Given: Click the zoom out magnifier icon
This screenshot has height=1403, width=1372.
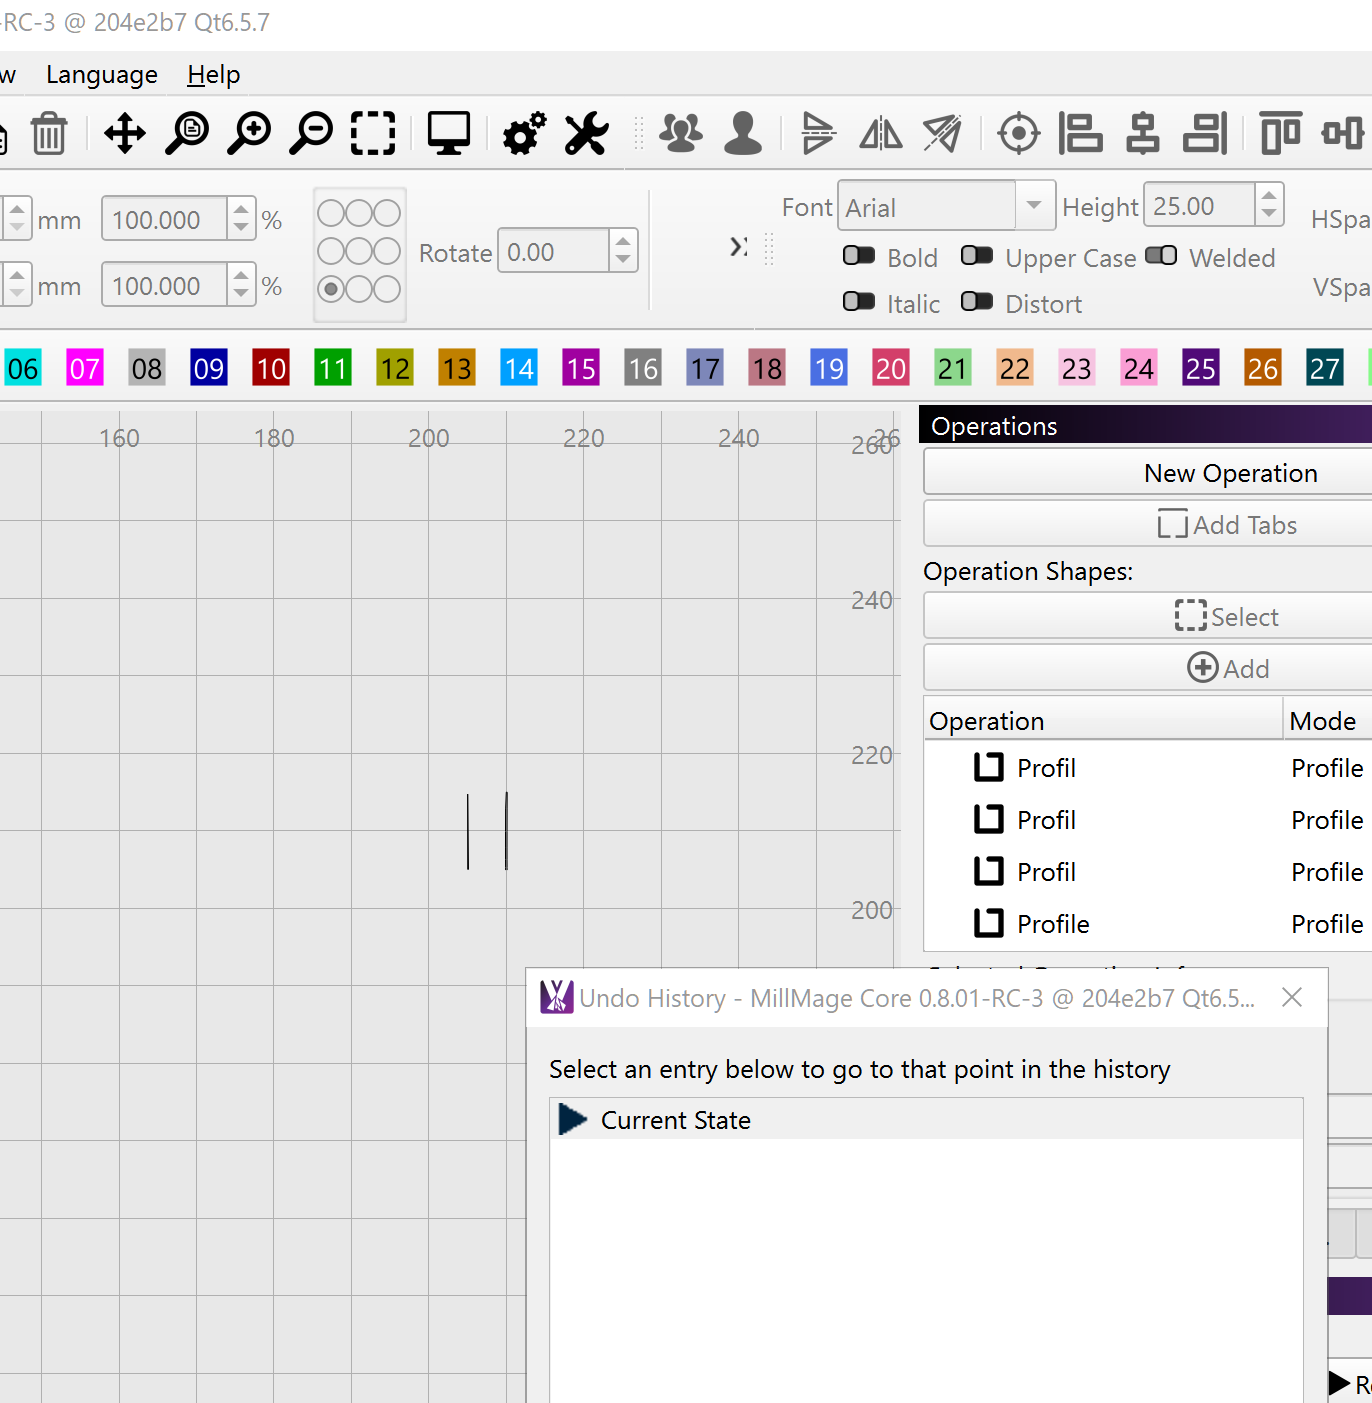Looking at the screenshot, I should point(311,133).
